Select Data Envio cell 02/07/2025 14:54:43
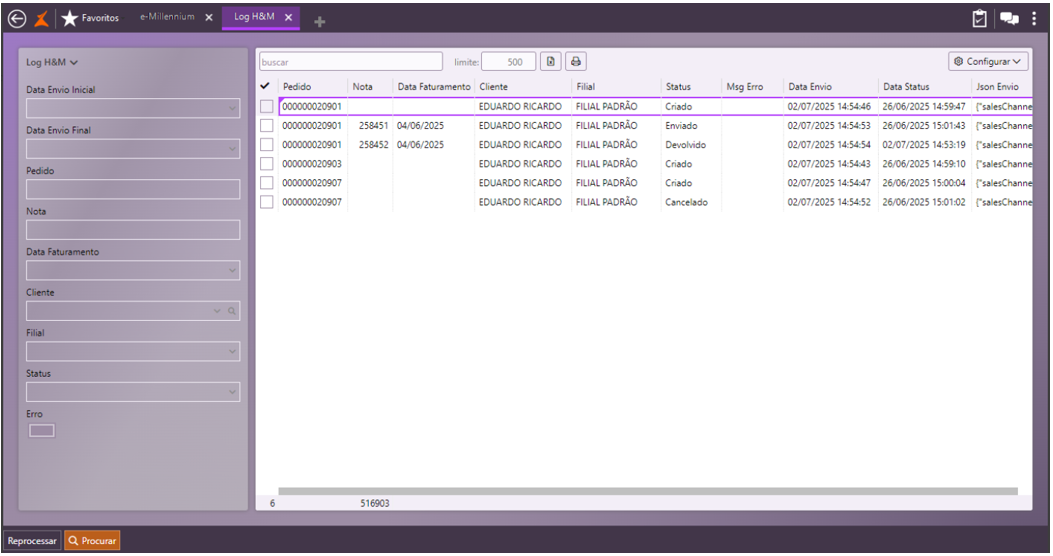 pos(829,164)
